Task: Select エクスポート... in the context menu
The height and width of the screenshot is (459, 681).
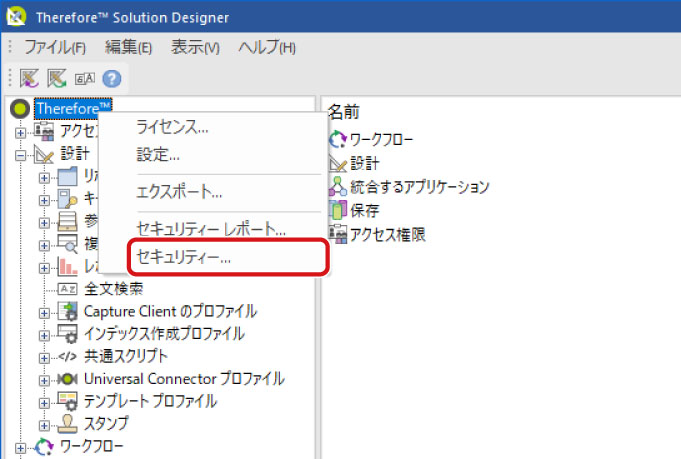Action: pos(179,192)
